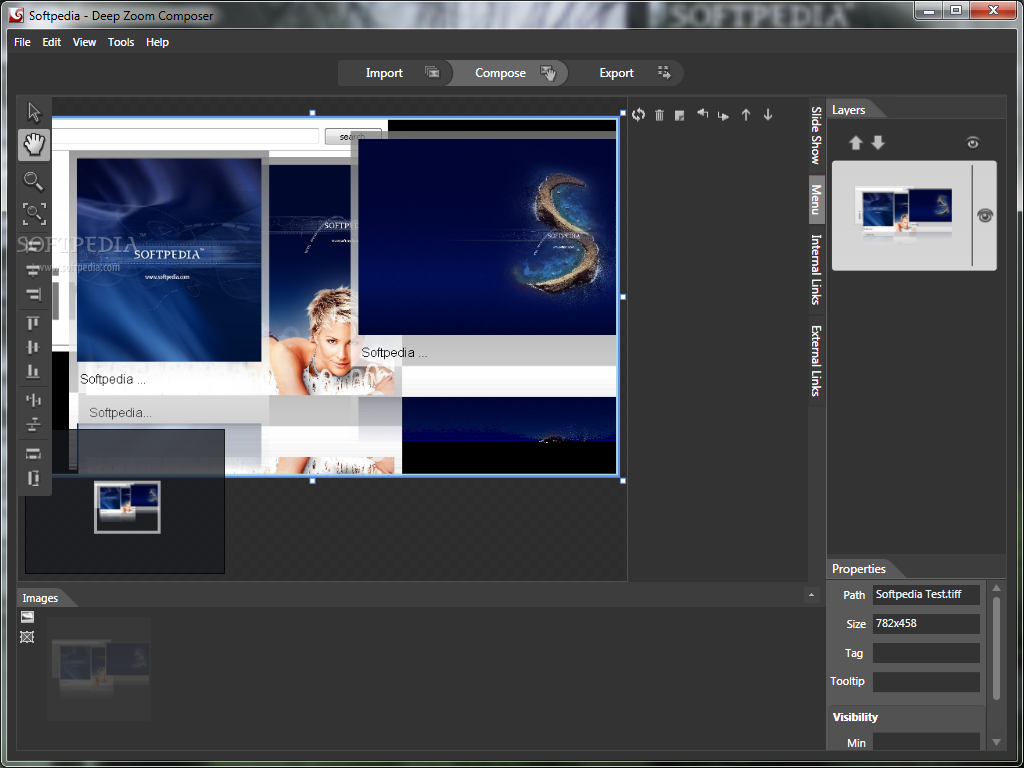1024x768 pixels.
Task: Click the align top edges icon
Action: pos(33,323)
